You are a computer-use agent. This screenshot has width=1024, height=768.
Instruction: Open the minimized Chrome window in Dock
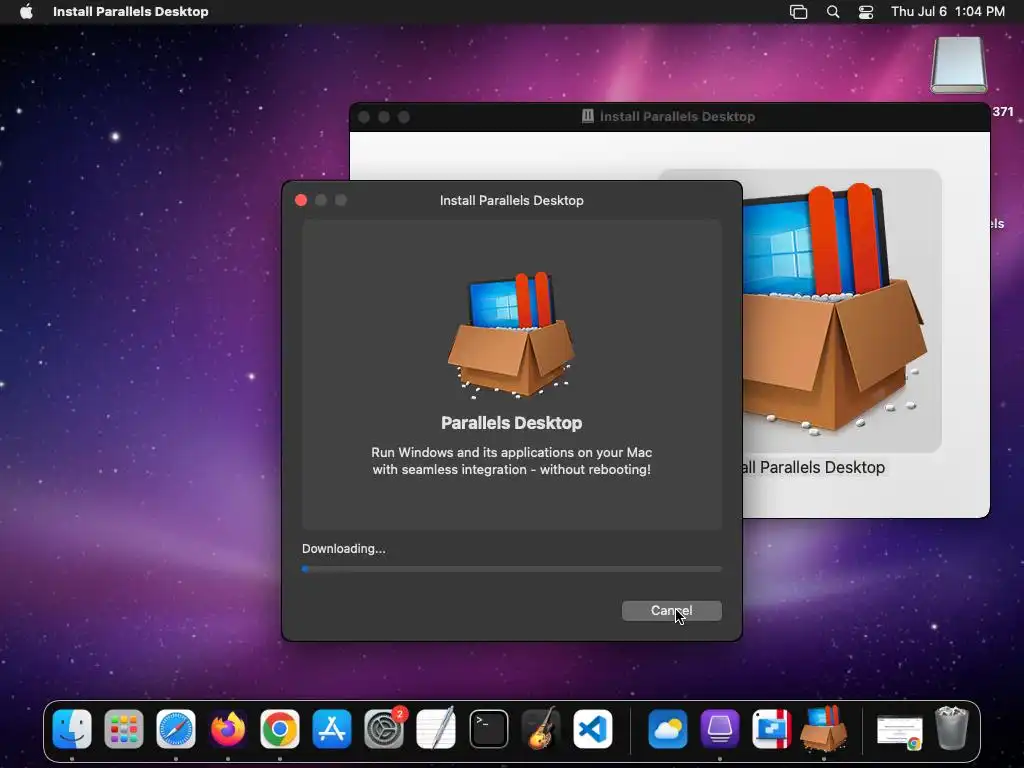900,731
